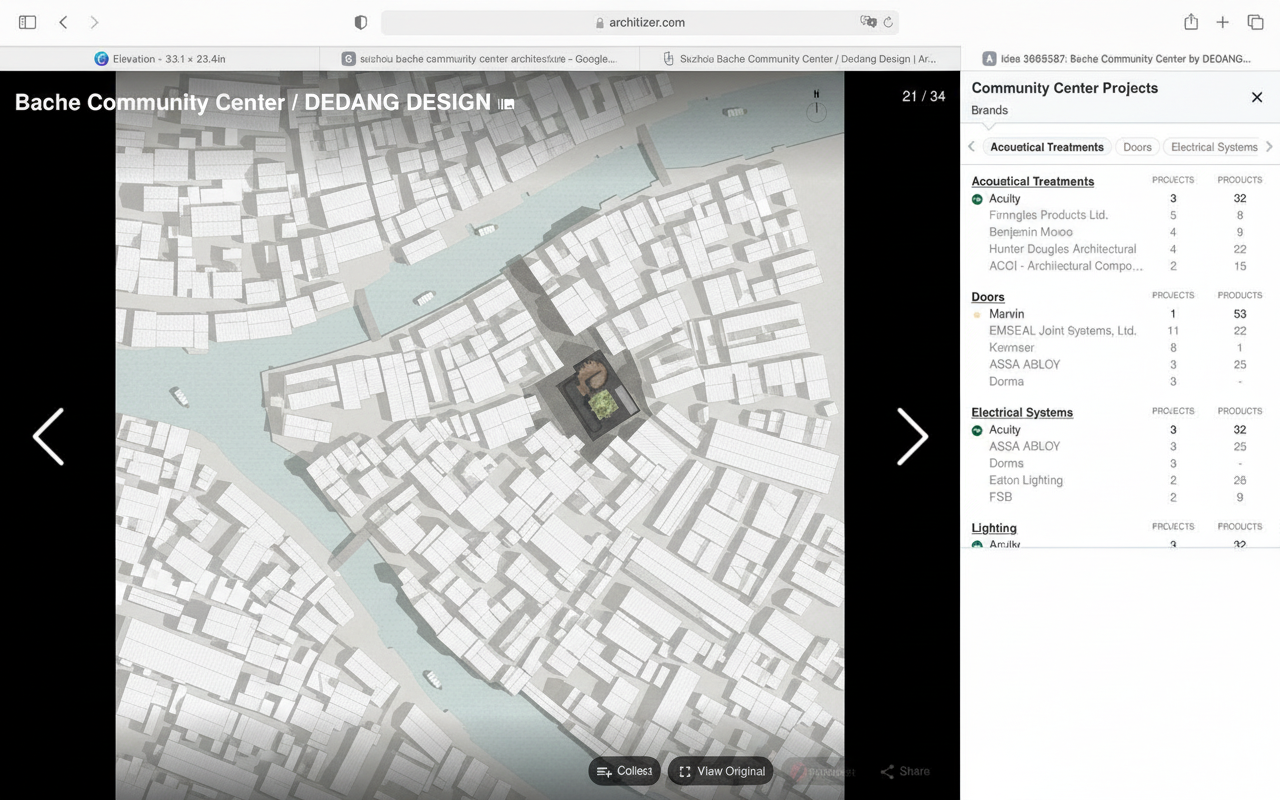Screen dimensions: 1280x800
Task: Go to the next gallery image
Action: point(912,437)
